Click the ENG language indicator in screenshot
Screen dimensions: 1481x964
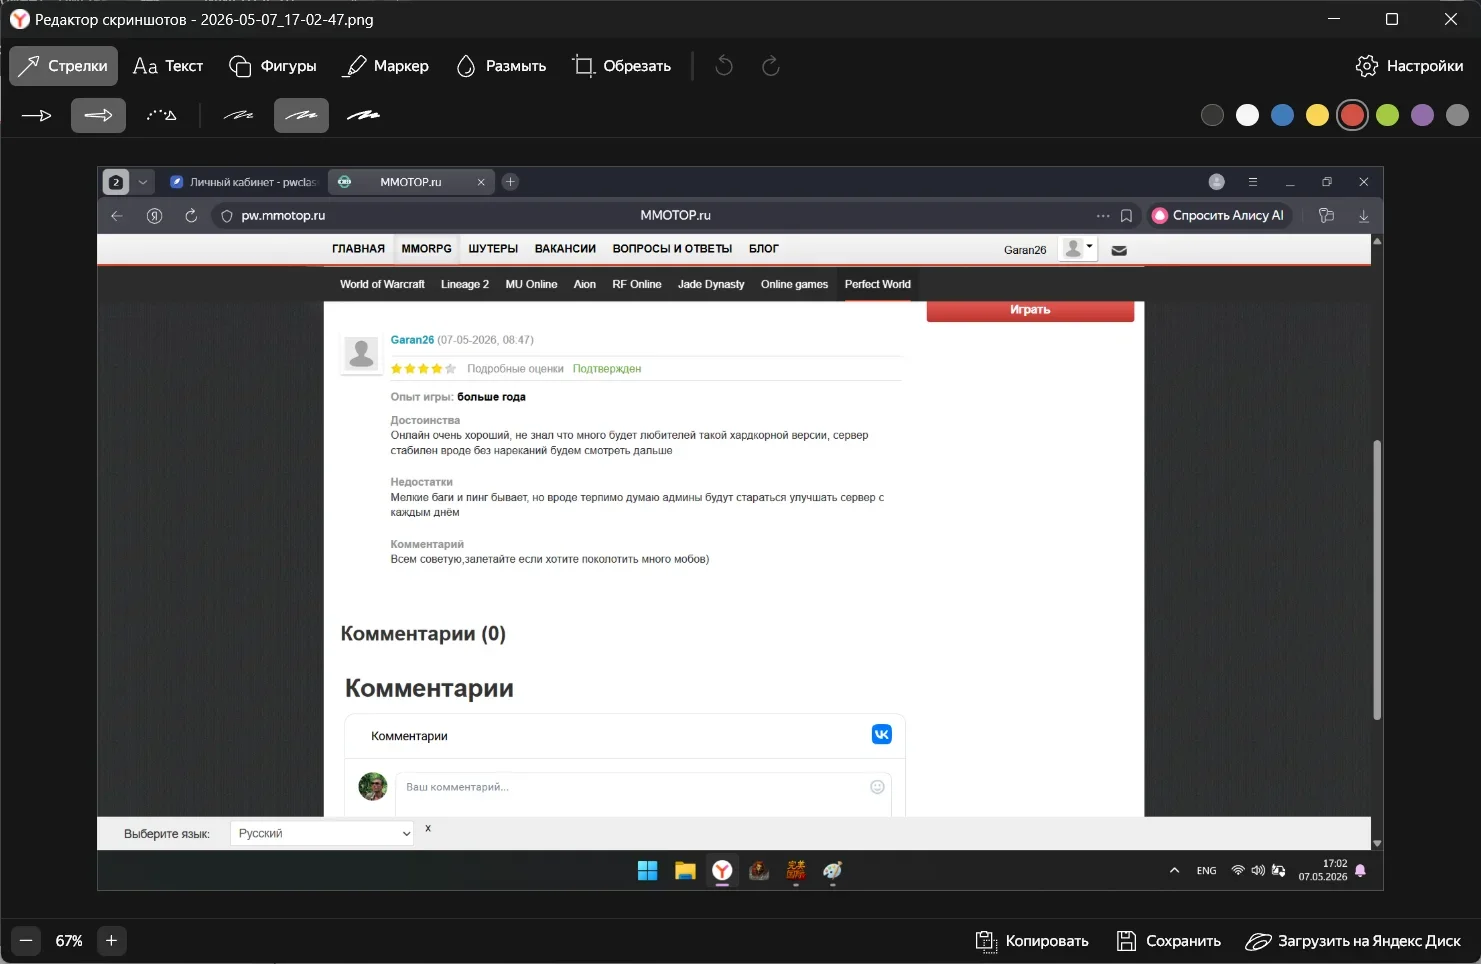[1206, 871]
